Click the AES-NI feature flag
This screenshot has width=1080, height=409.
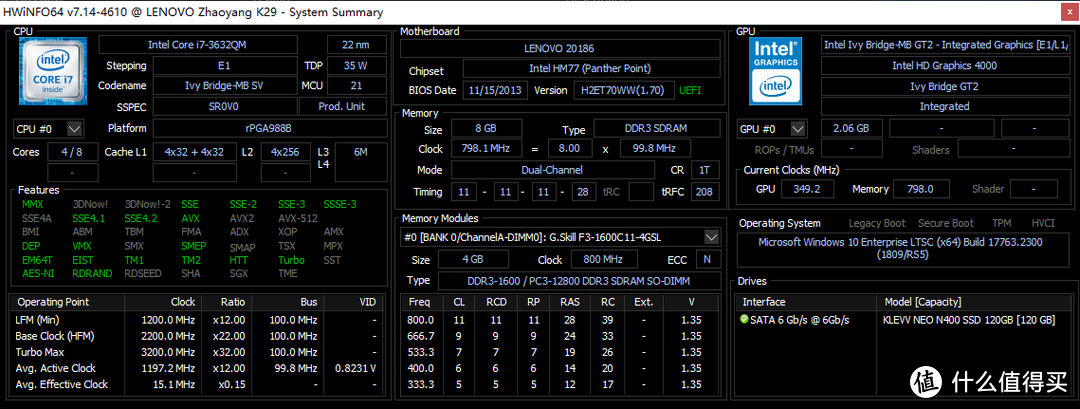click(x=36, y=273)
